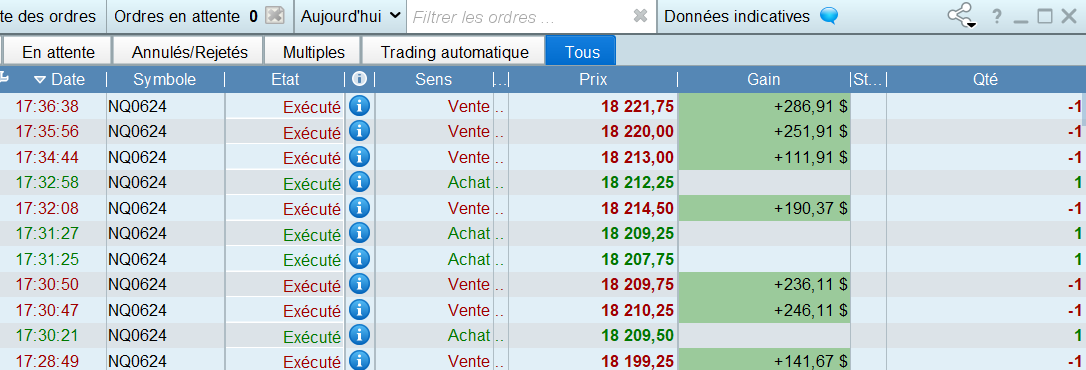Image resolution: width=1086 pixels, height=370 pixels.
Task: Cancel pending orders with X icon
Action: tap(275, 16)
